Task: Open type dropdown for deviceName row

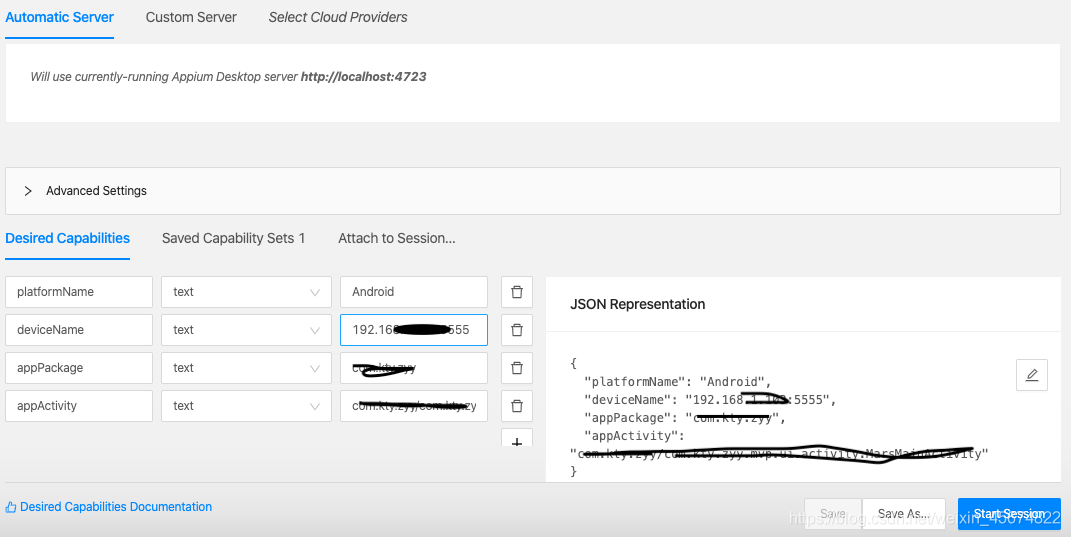Action: pyautogui.click(x=246, y=330)
